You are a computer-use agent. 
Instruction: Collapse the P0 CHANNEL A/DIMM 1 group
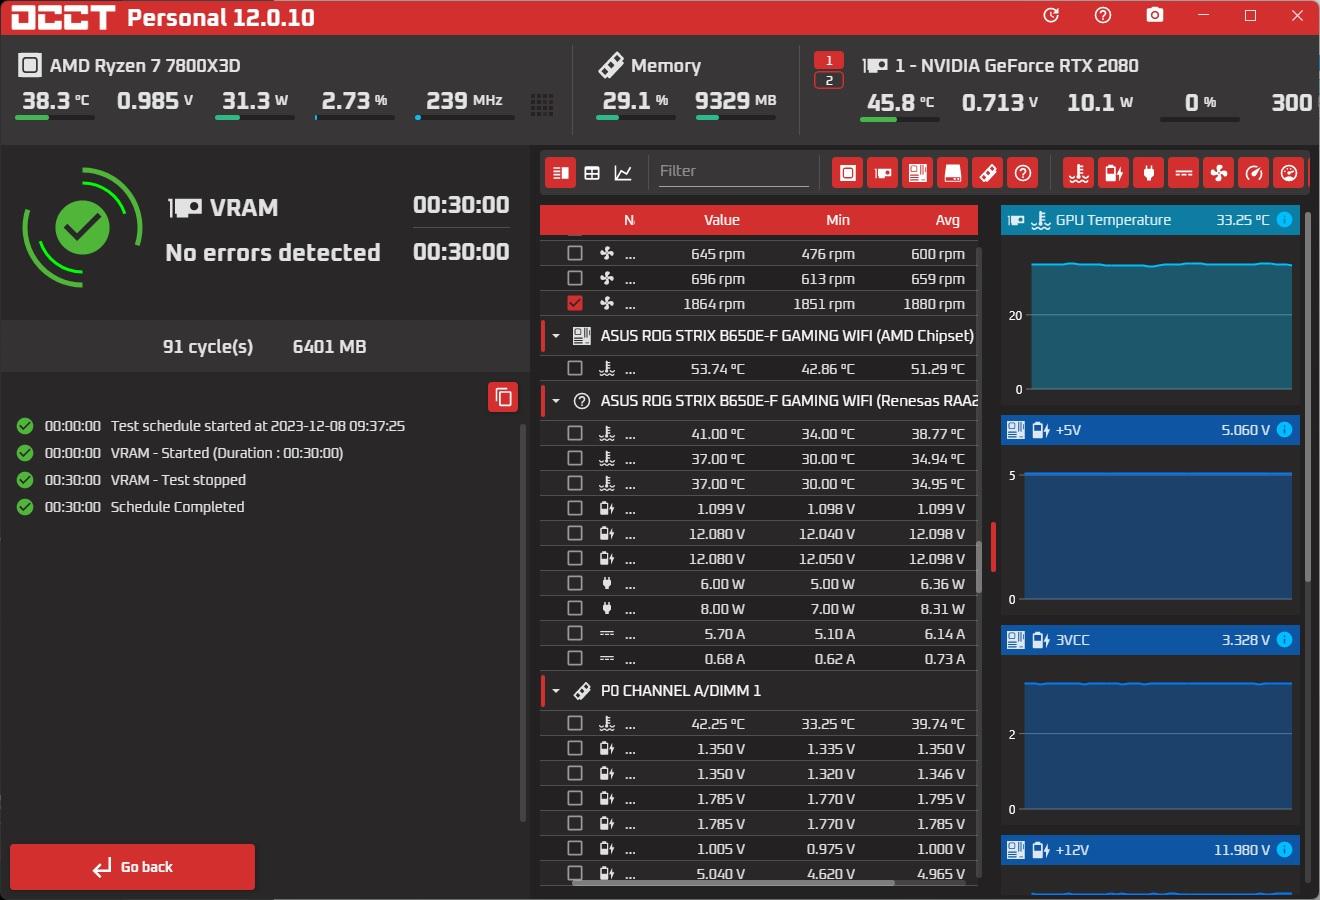(556, 691)
